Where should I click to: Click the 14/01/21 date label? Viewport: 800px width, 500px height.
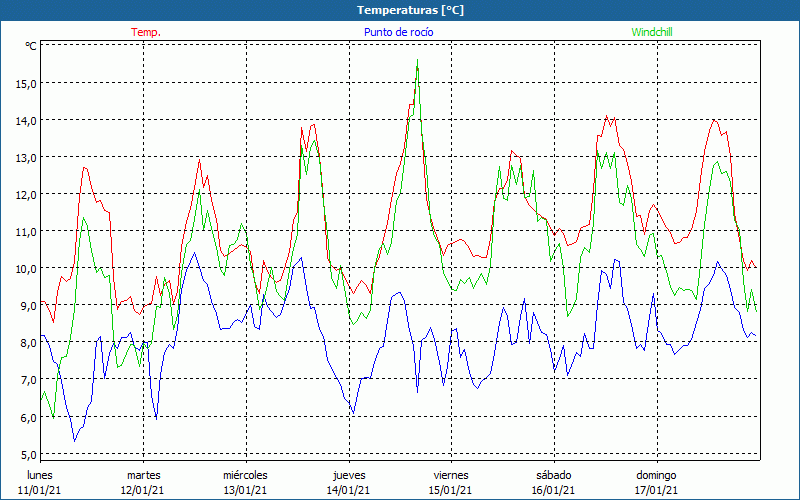(x=348, y=490)
